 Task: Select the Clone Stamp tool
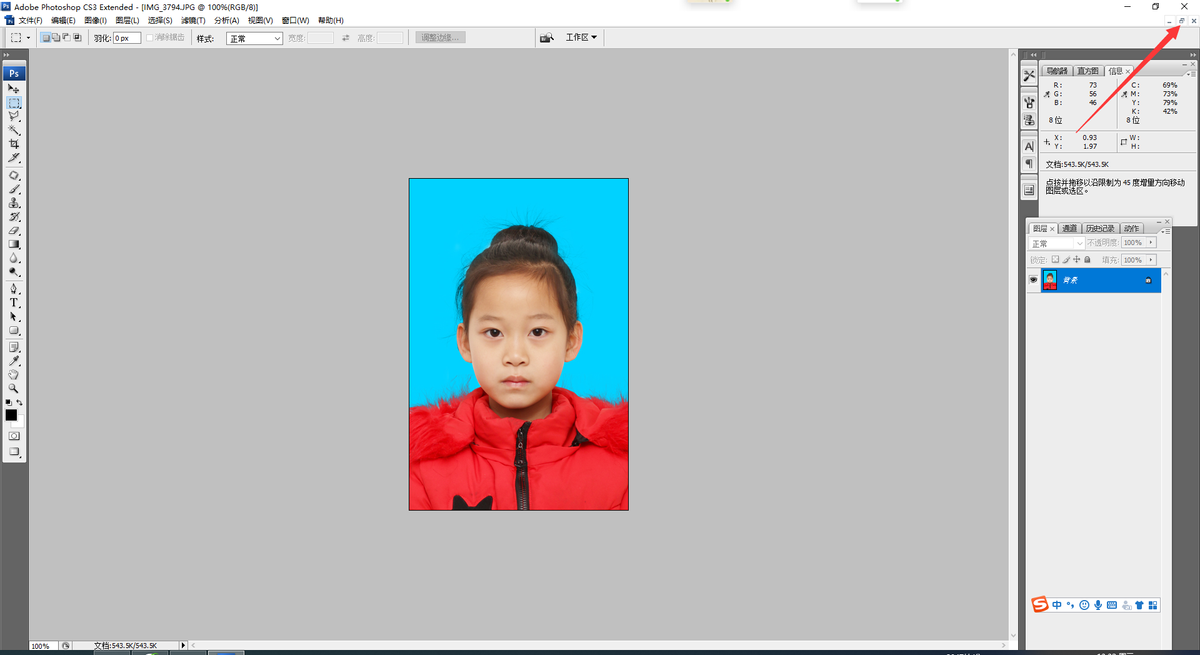[14, 202]
